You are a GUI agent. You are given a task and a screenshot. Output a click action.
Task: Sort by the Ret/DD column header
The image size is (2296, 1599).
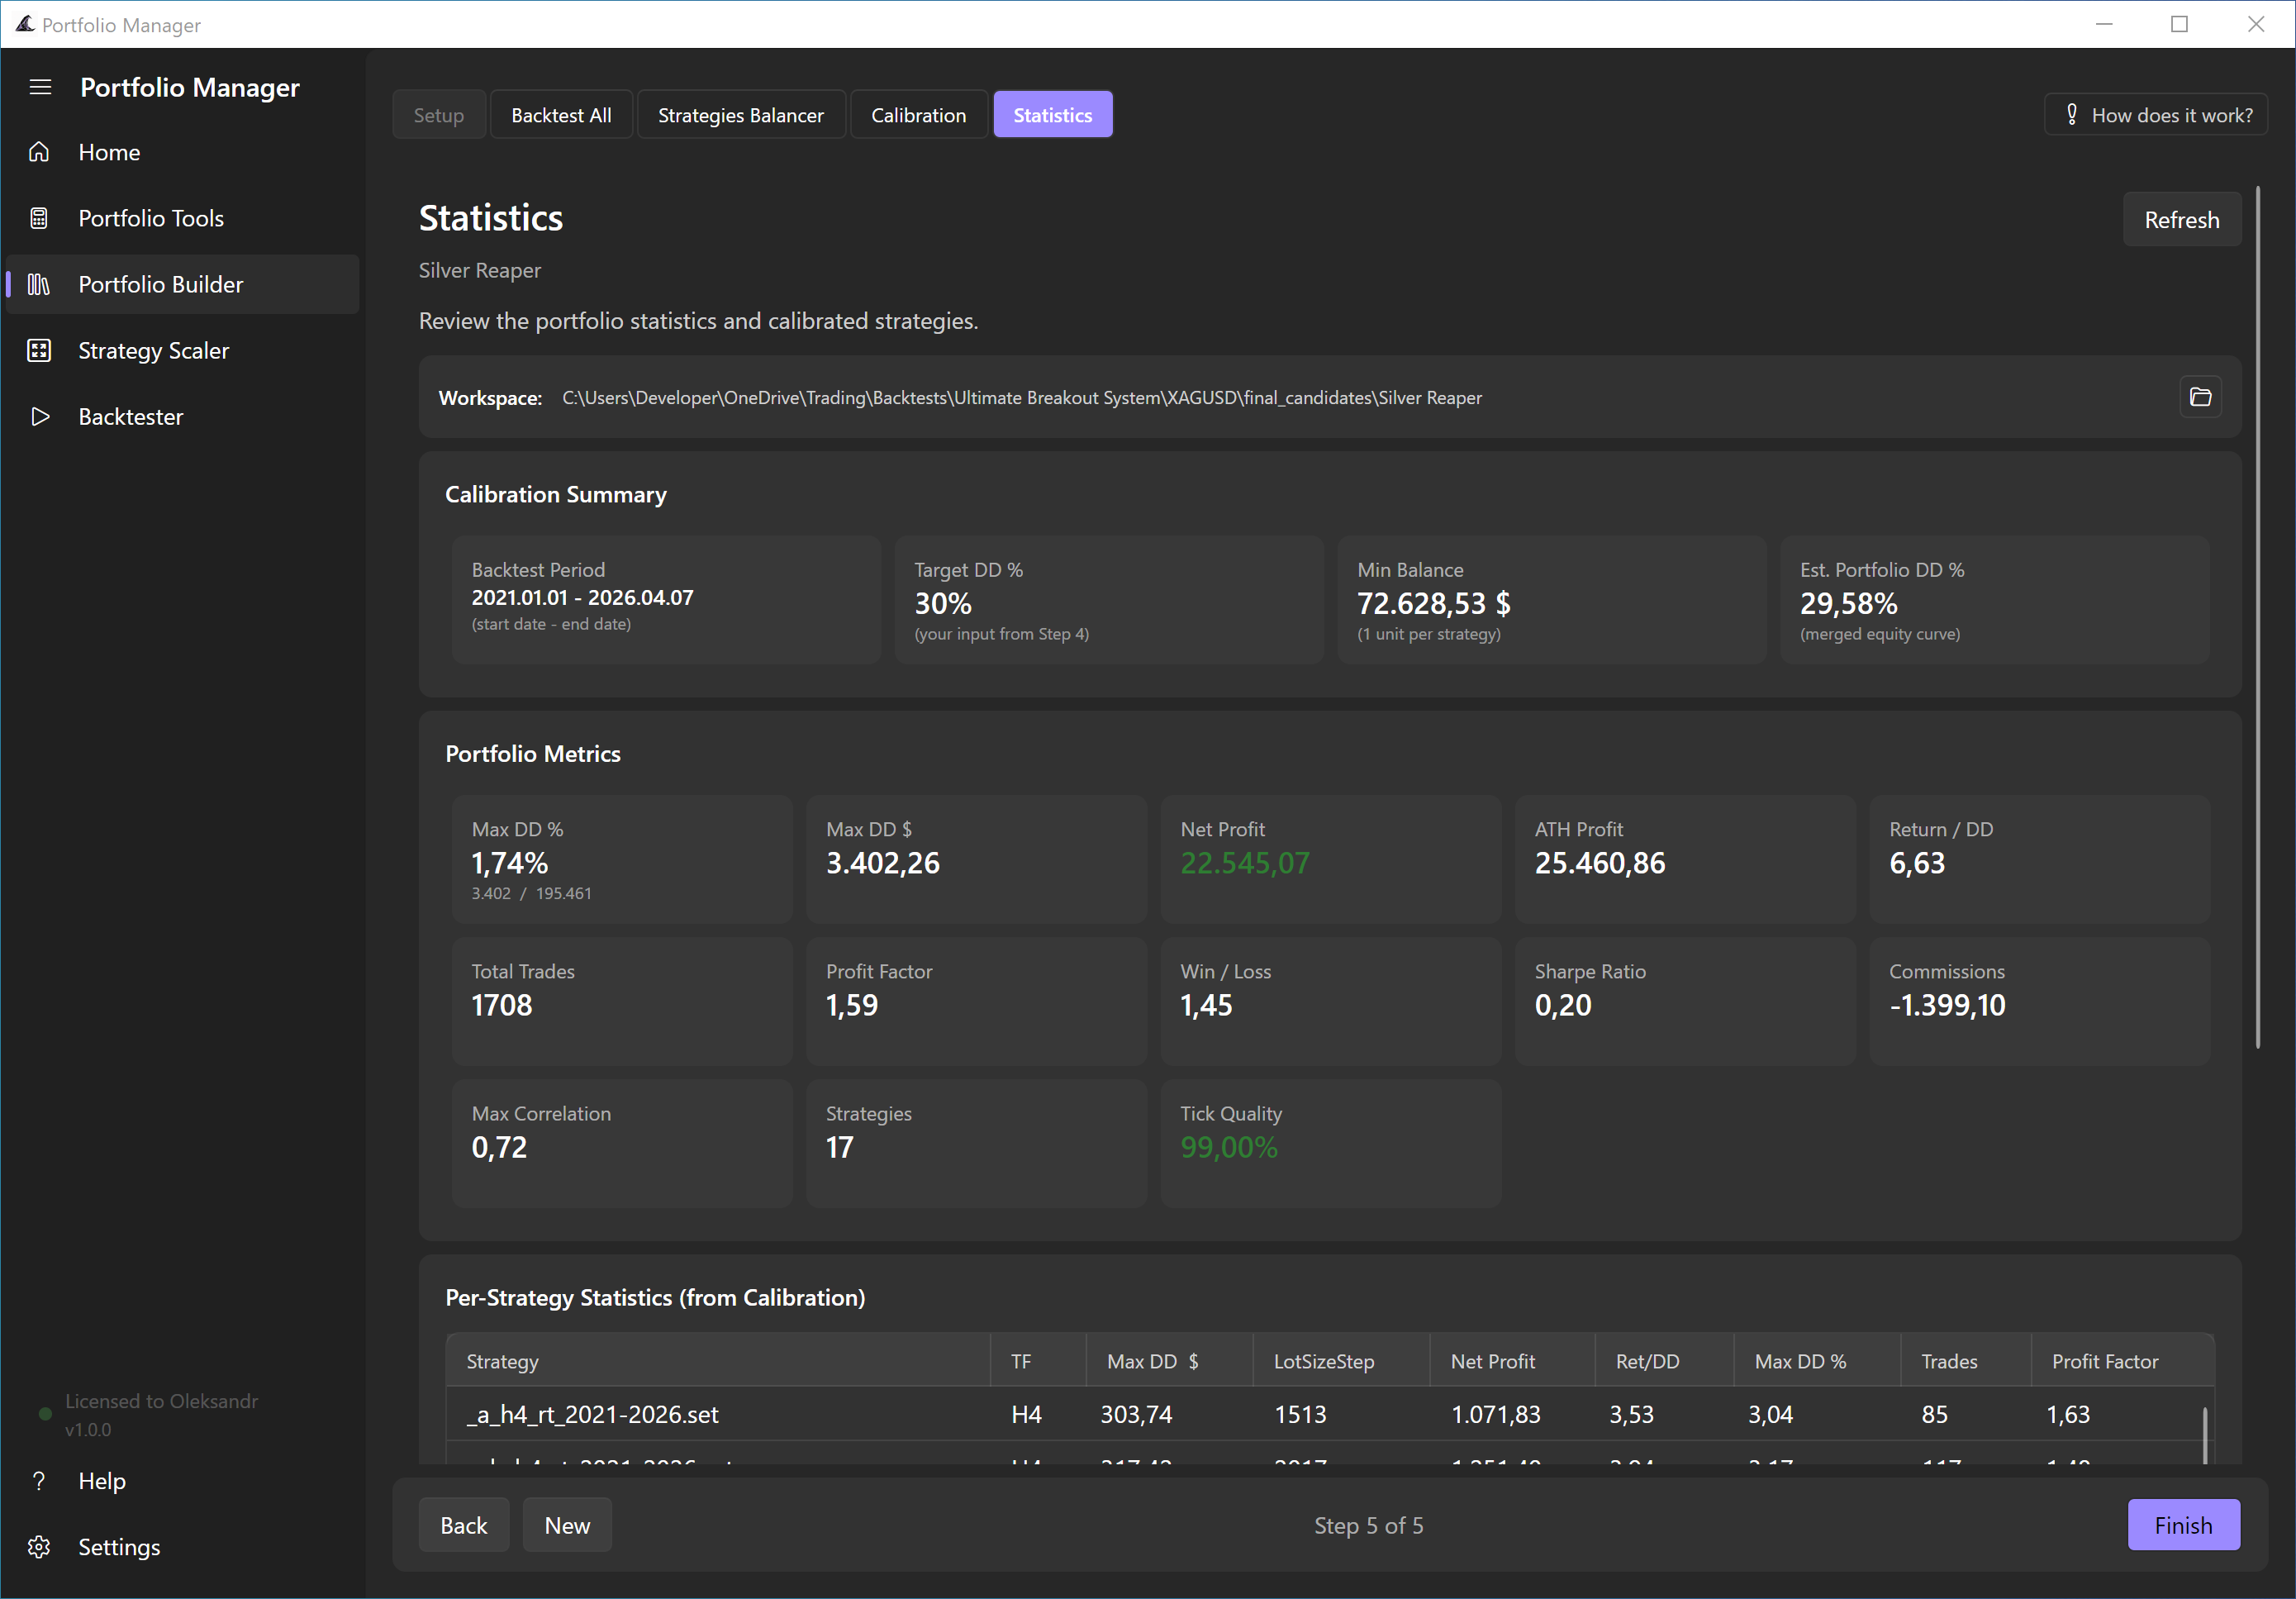click(1664, 1361)
